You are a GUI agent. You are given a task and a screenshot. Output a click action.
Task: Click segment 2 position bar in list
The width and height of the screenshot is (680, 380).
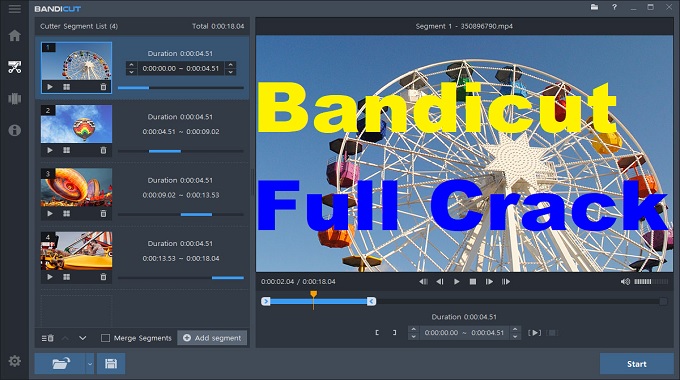coord(181,151)
